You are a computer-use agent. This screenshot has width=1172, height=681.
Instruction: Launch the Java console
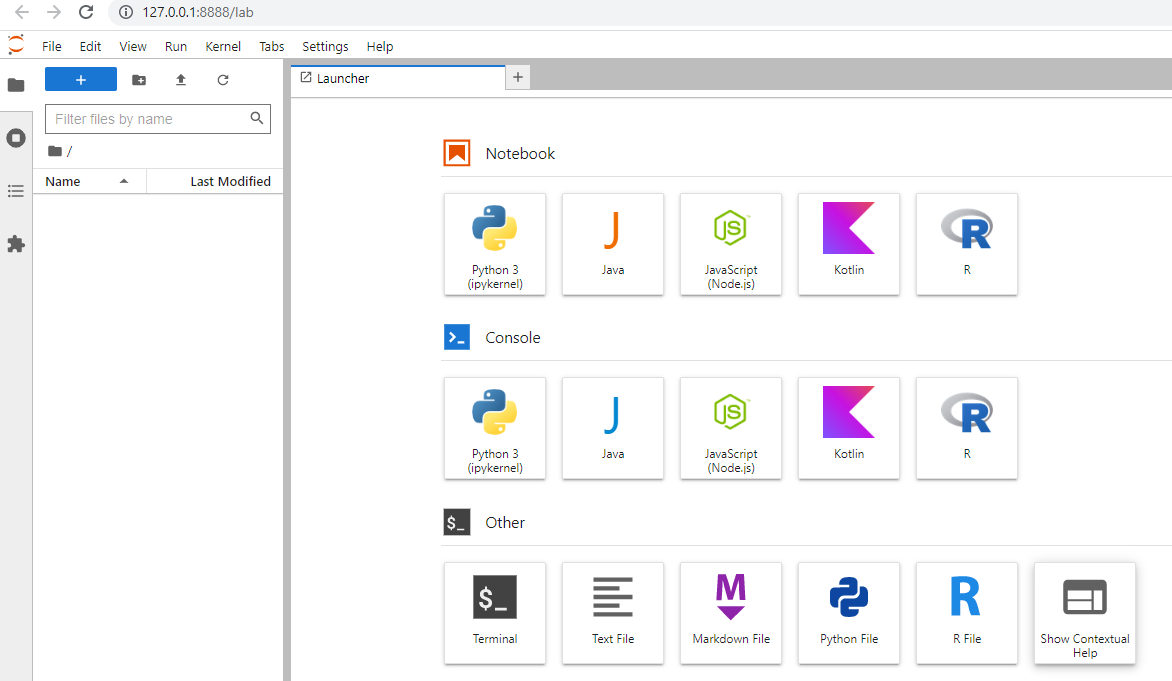[x=613, y=428]
